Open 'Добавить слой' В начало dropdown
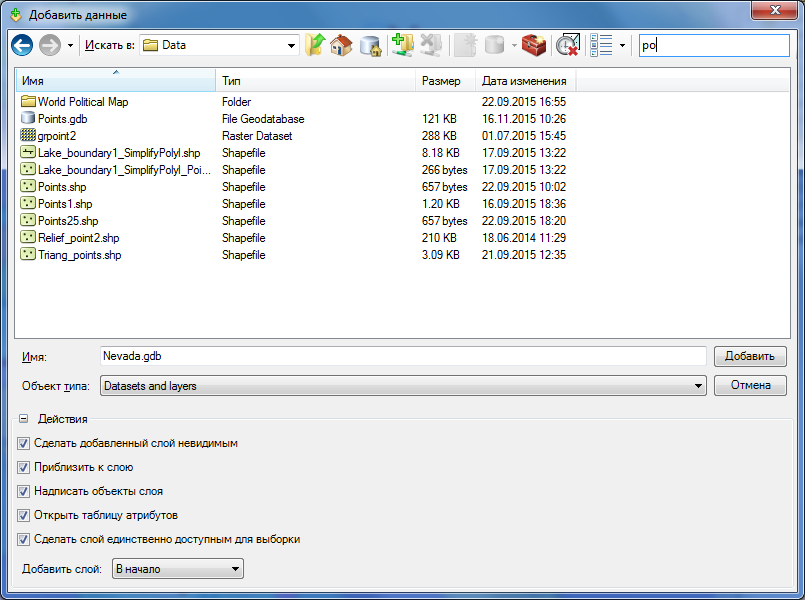Image resolution: width=805 pixels, height=600 pixels. [236, 569]
